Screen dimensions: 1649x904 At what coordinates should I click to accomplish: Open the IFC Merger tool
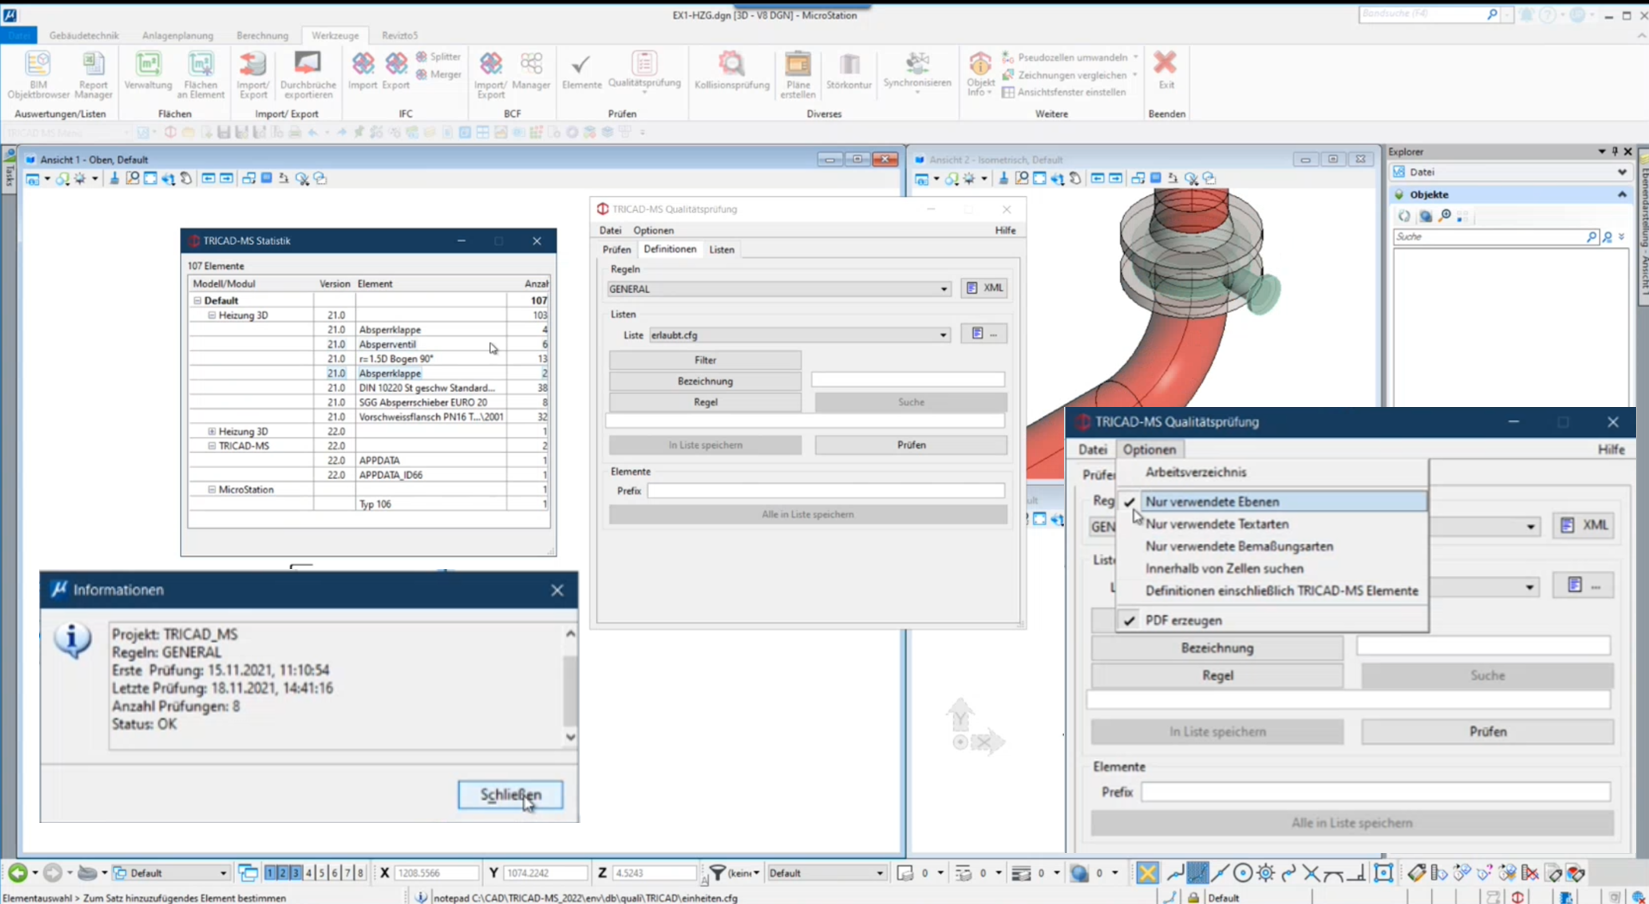click(x=438, y=75)
